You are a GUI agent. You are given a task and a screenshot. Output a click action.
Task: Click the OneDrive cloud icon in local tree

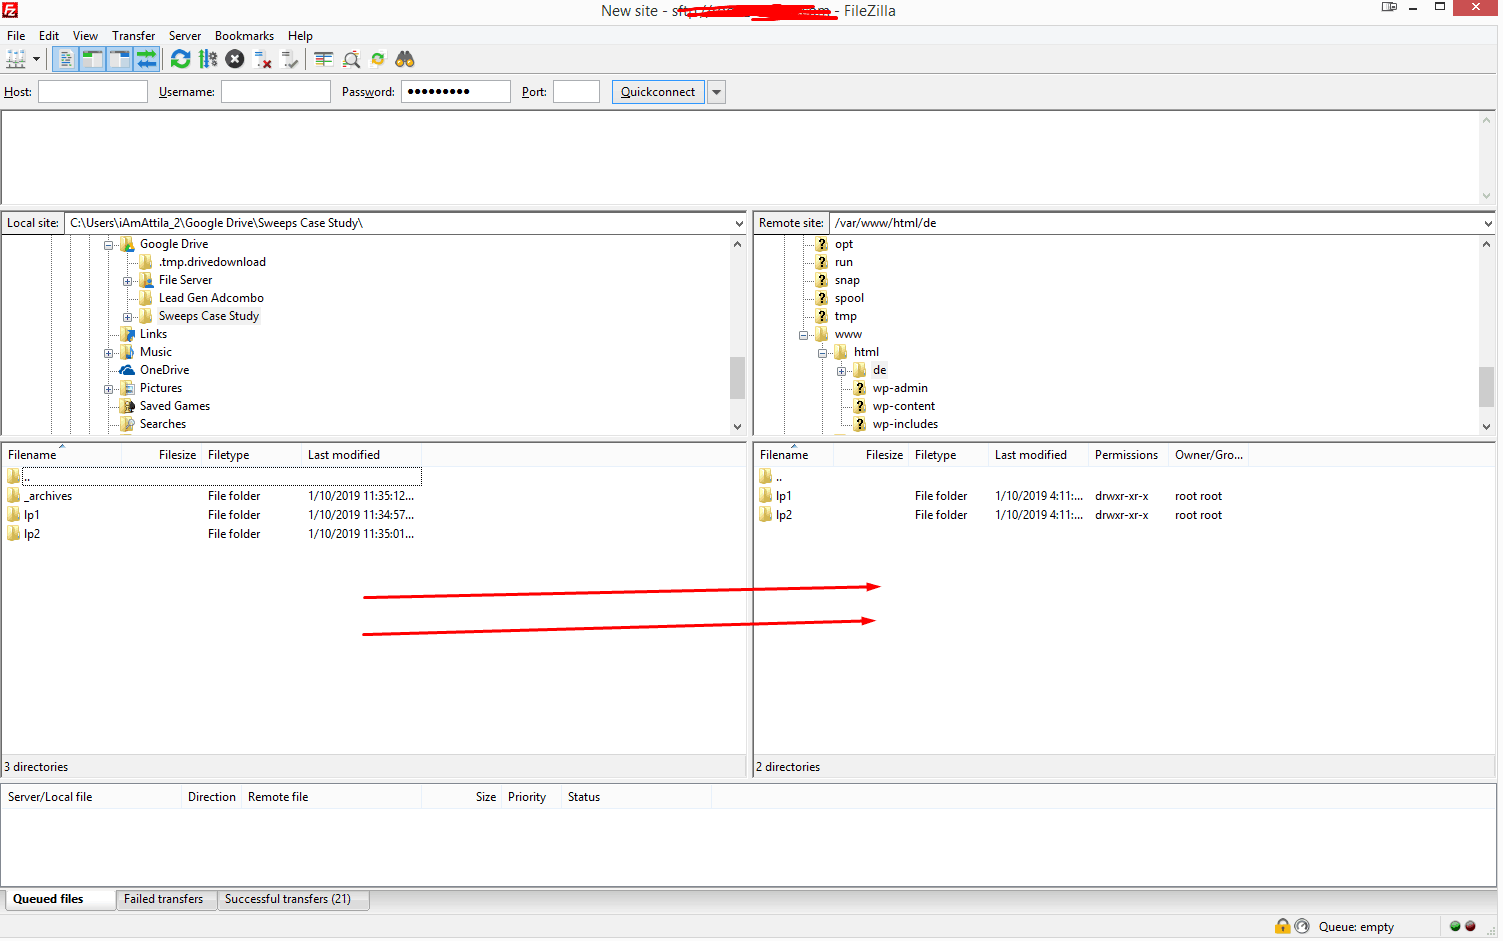pos(127,370)
